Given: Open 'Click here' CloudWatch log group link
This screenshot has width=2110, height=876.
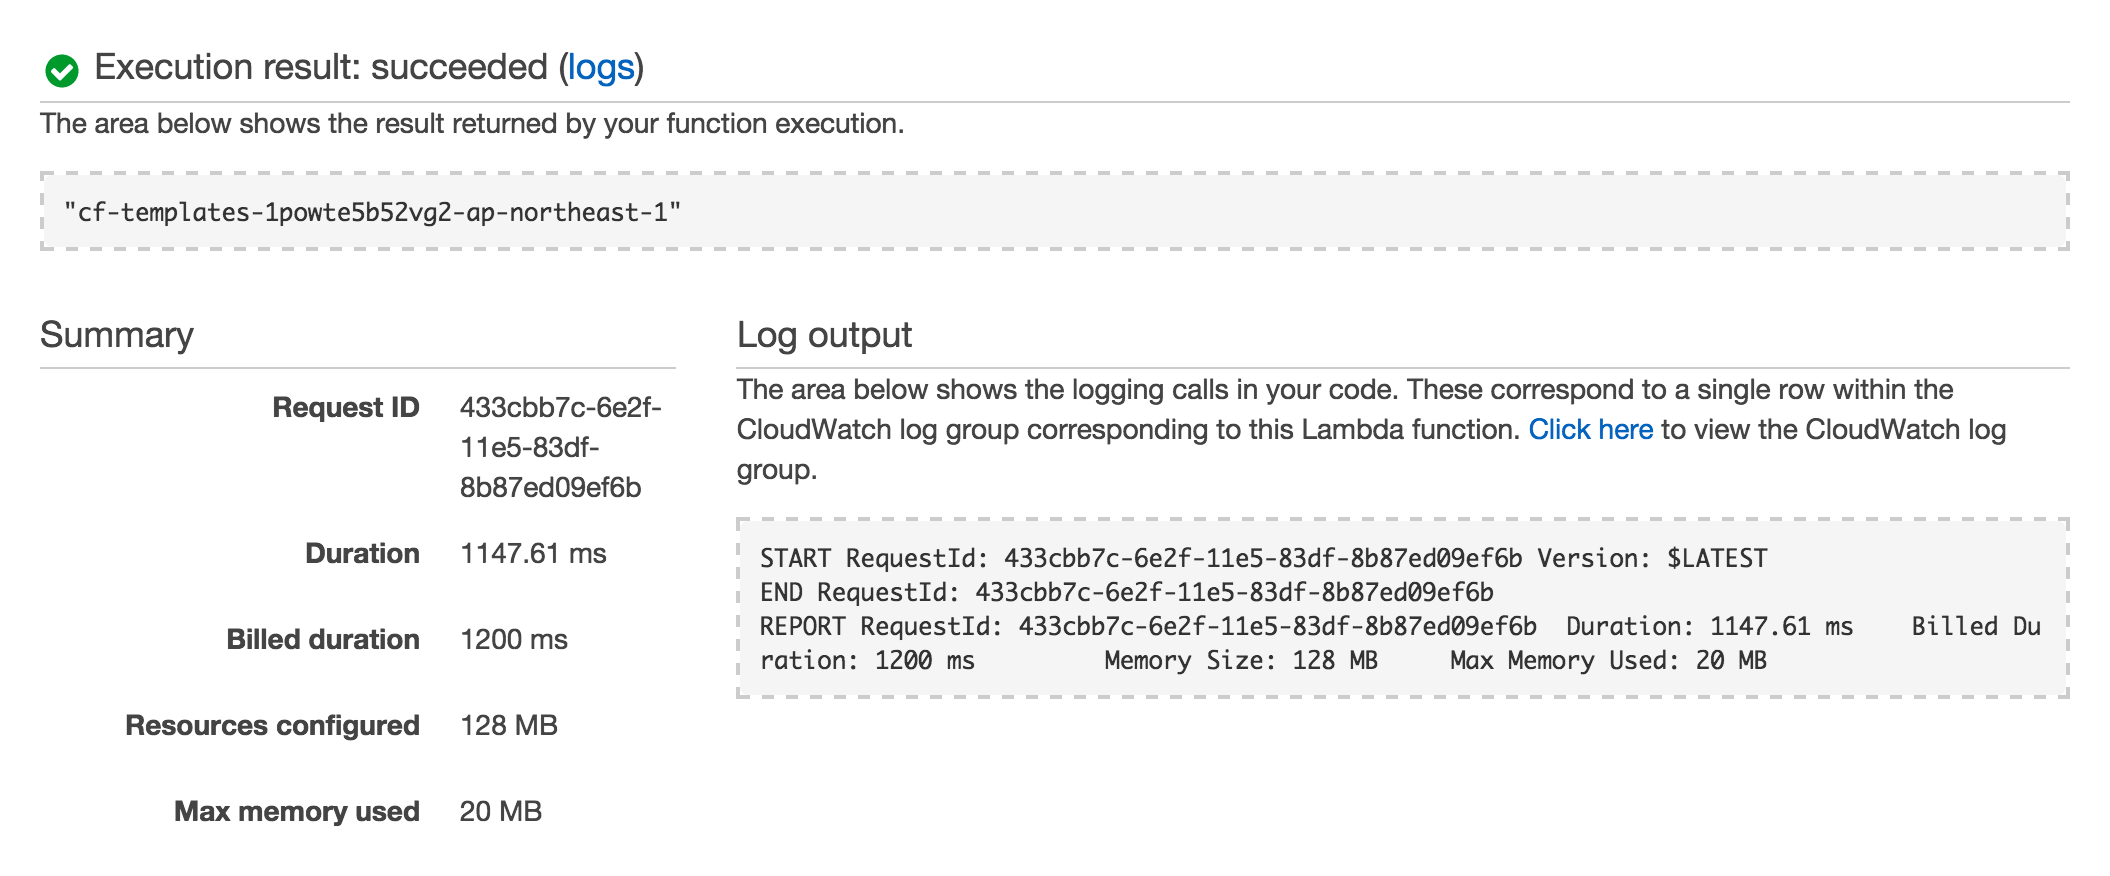Looking at the screenshot, I should [x=1590, y=430].
